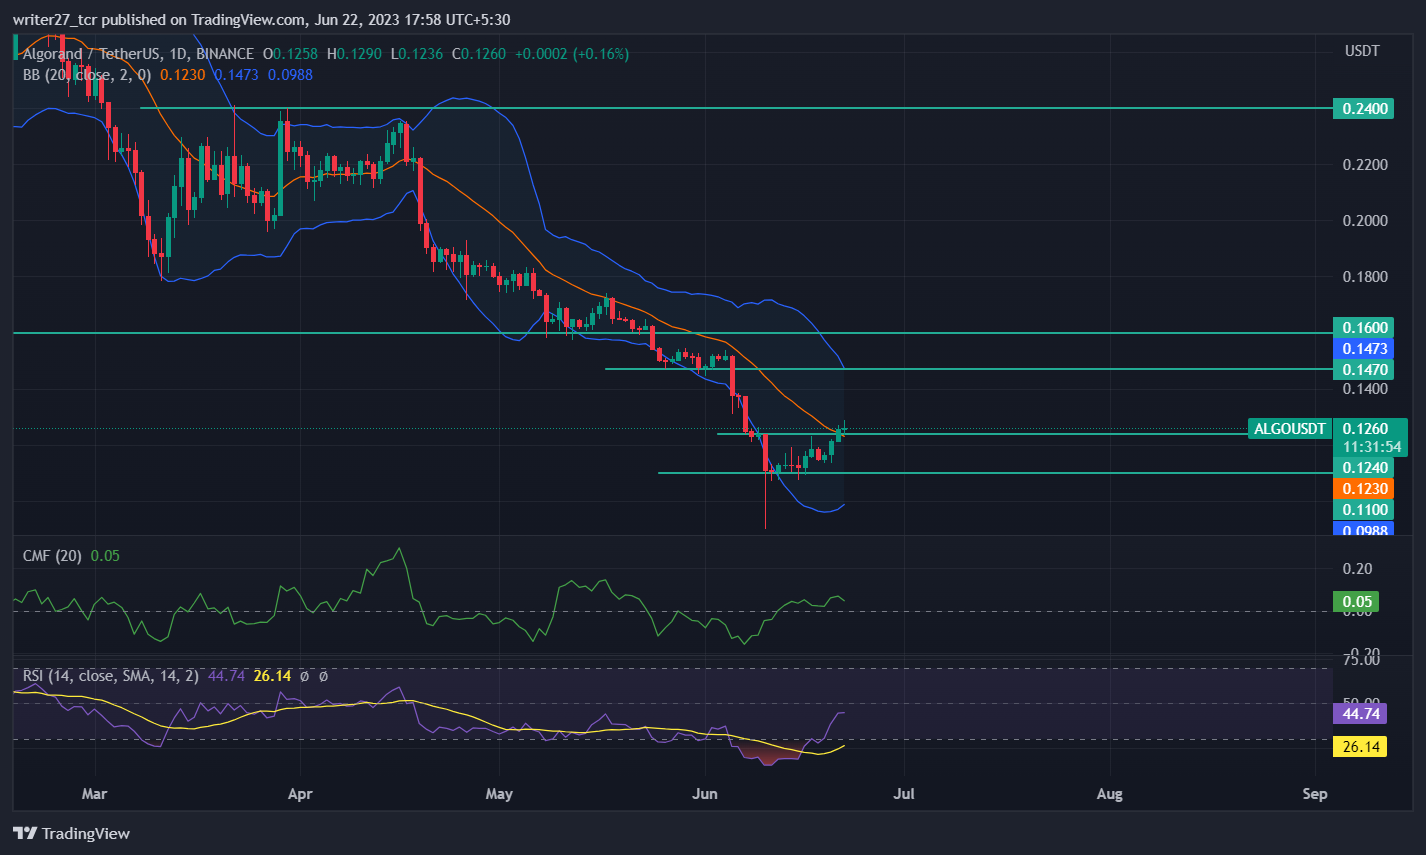Select the 0.1100 support level label
1426x855 pixels.
pyautogui.click(x=1365, y=509)
